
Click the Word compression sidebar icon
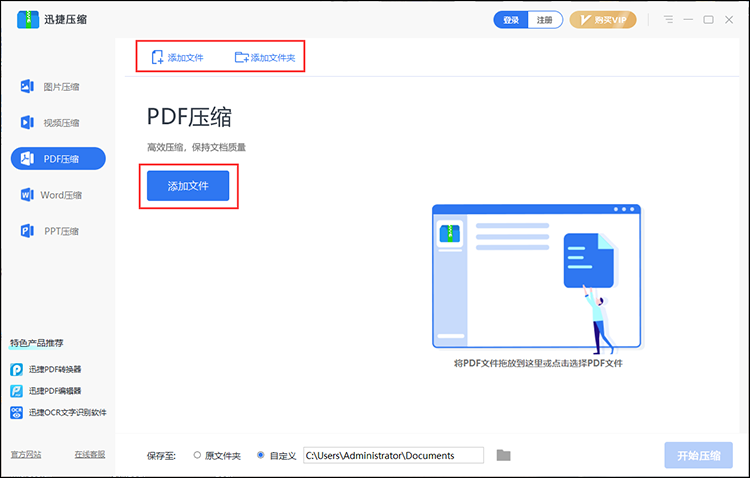click(x=27, y=195)
